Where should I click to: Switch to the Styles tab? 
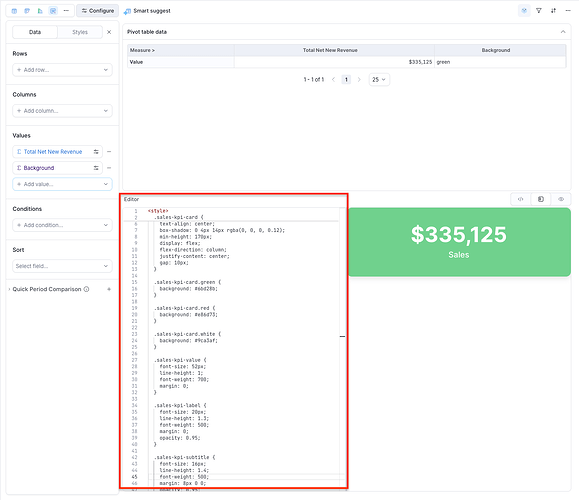coord(80,32)
